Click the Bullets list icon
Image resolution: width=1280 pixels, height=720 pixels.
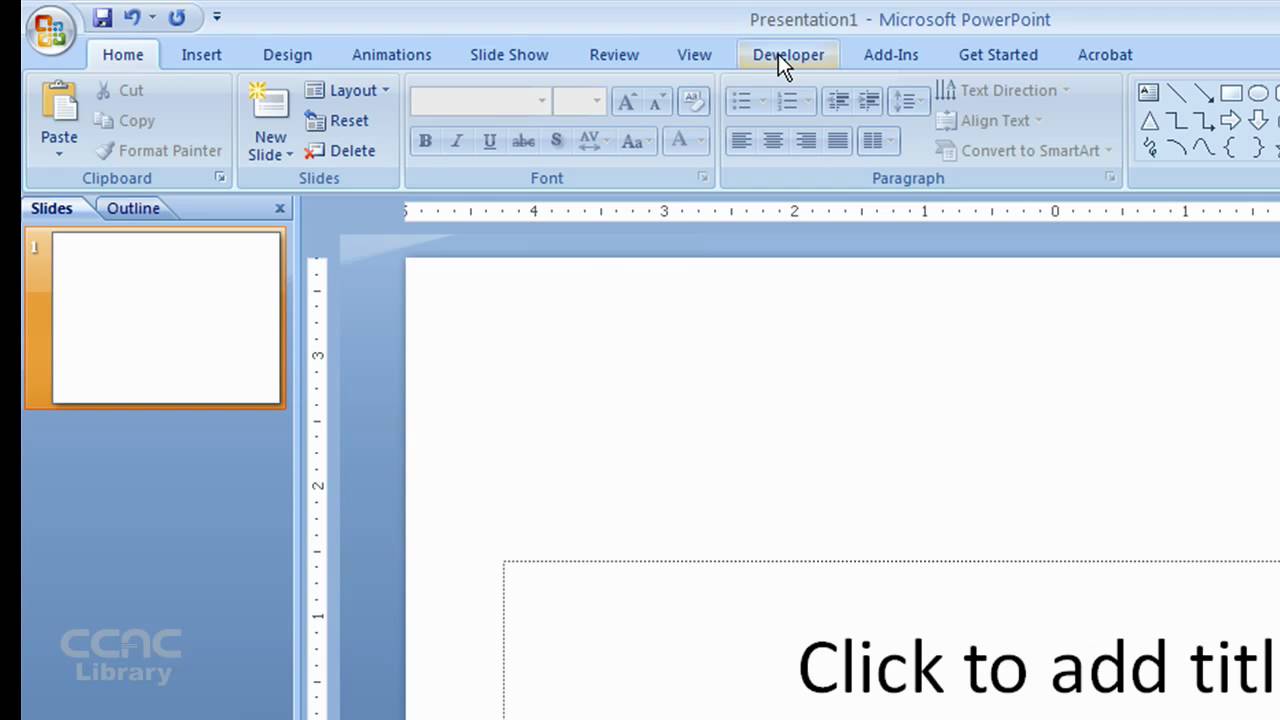(741, 101)
